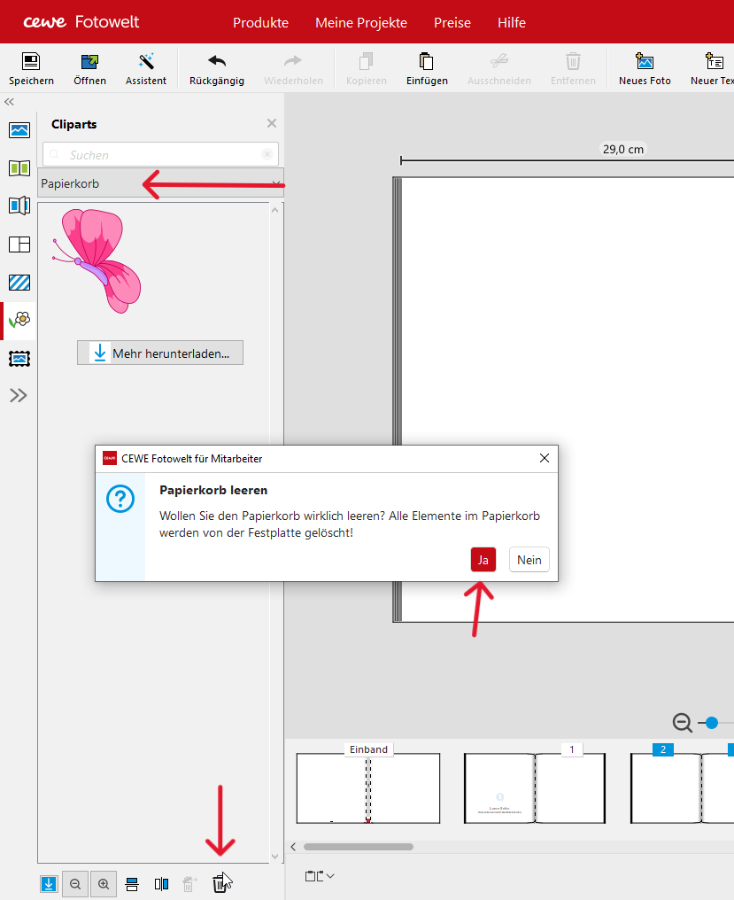Open the photos sidebar panel

20,130
